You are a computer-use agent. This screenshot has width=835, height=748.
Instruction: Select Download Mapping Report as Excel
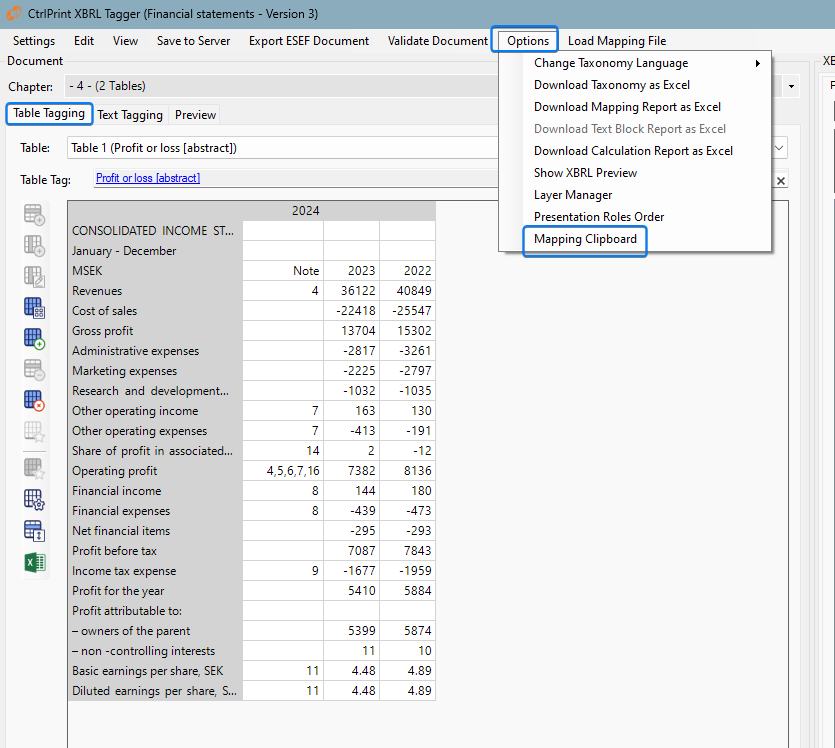click(x=627, y=107)
